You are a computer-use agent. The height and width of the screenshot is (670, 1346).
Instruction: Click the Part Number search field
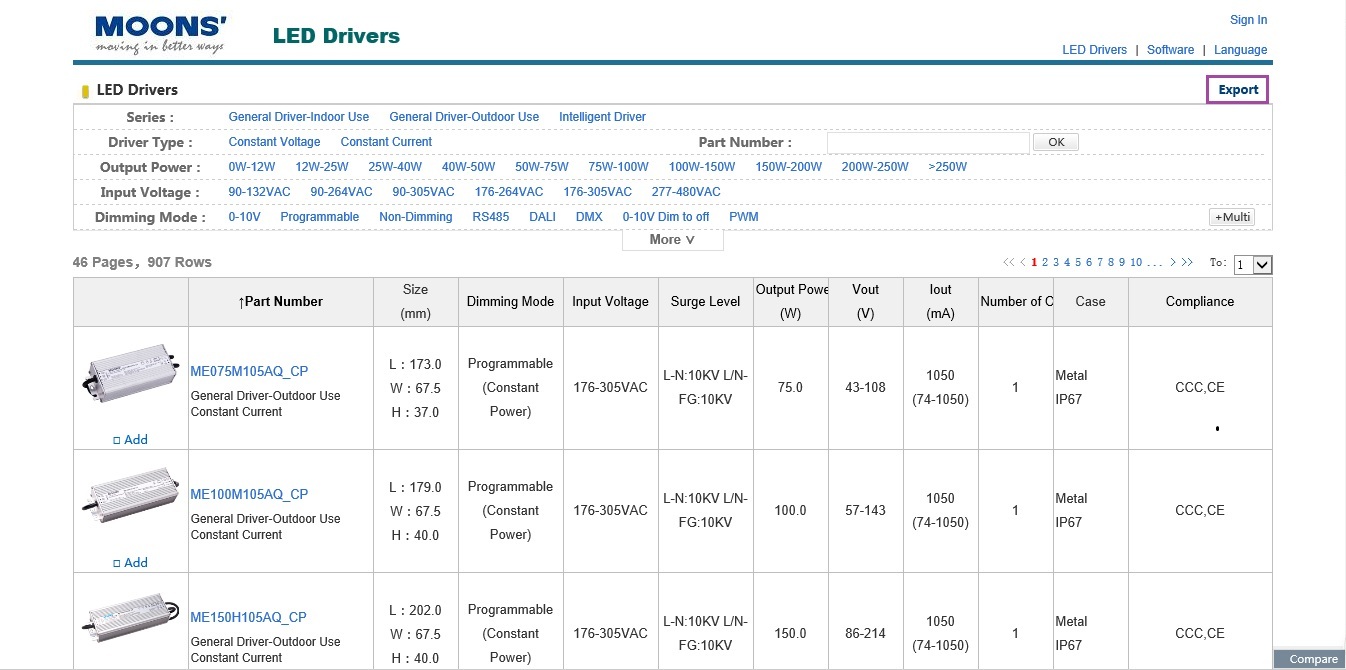pos(927,143)
